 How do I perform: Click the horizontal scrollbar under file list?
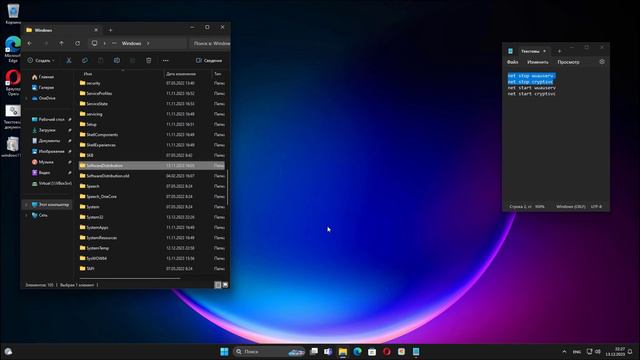[x=130, y=278]
